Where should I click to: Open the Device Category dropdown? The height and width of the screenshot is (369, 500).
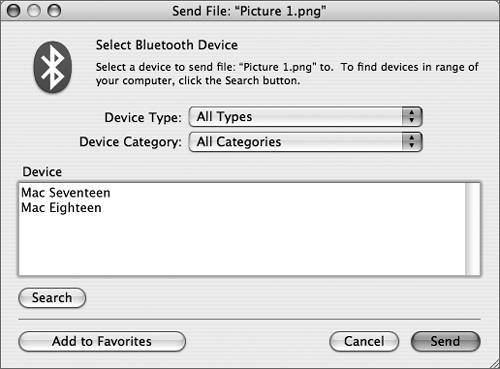point(305,142)
